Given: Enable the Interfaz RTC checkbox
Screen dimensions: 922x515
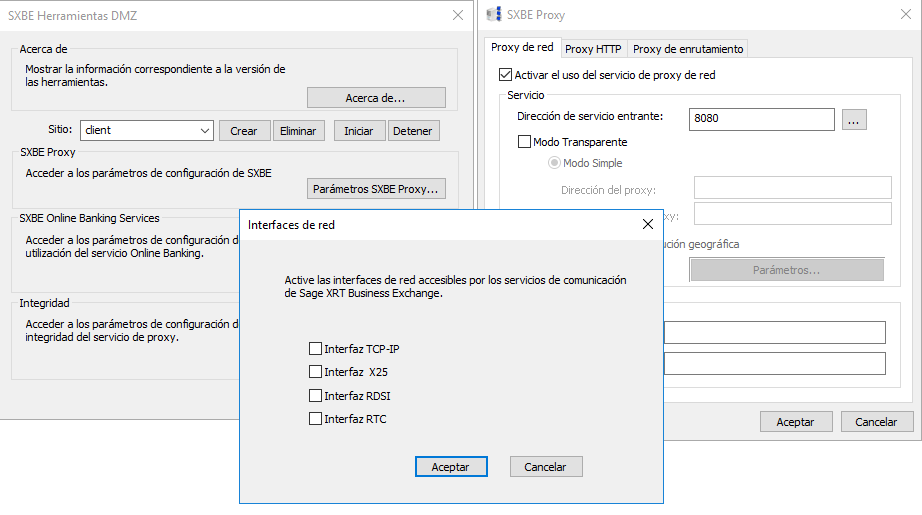Looking at the screenshot, I should (316, 419).
